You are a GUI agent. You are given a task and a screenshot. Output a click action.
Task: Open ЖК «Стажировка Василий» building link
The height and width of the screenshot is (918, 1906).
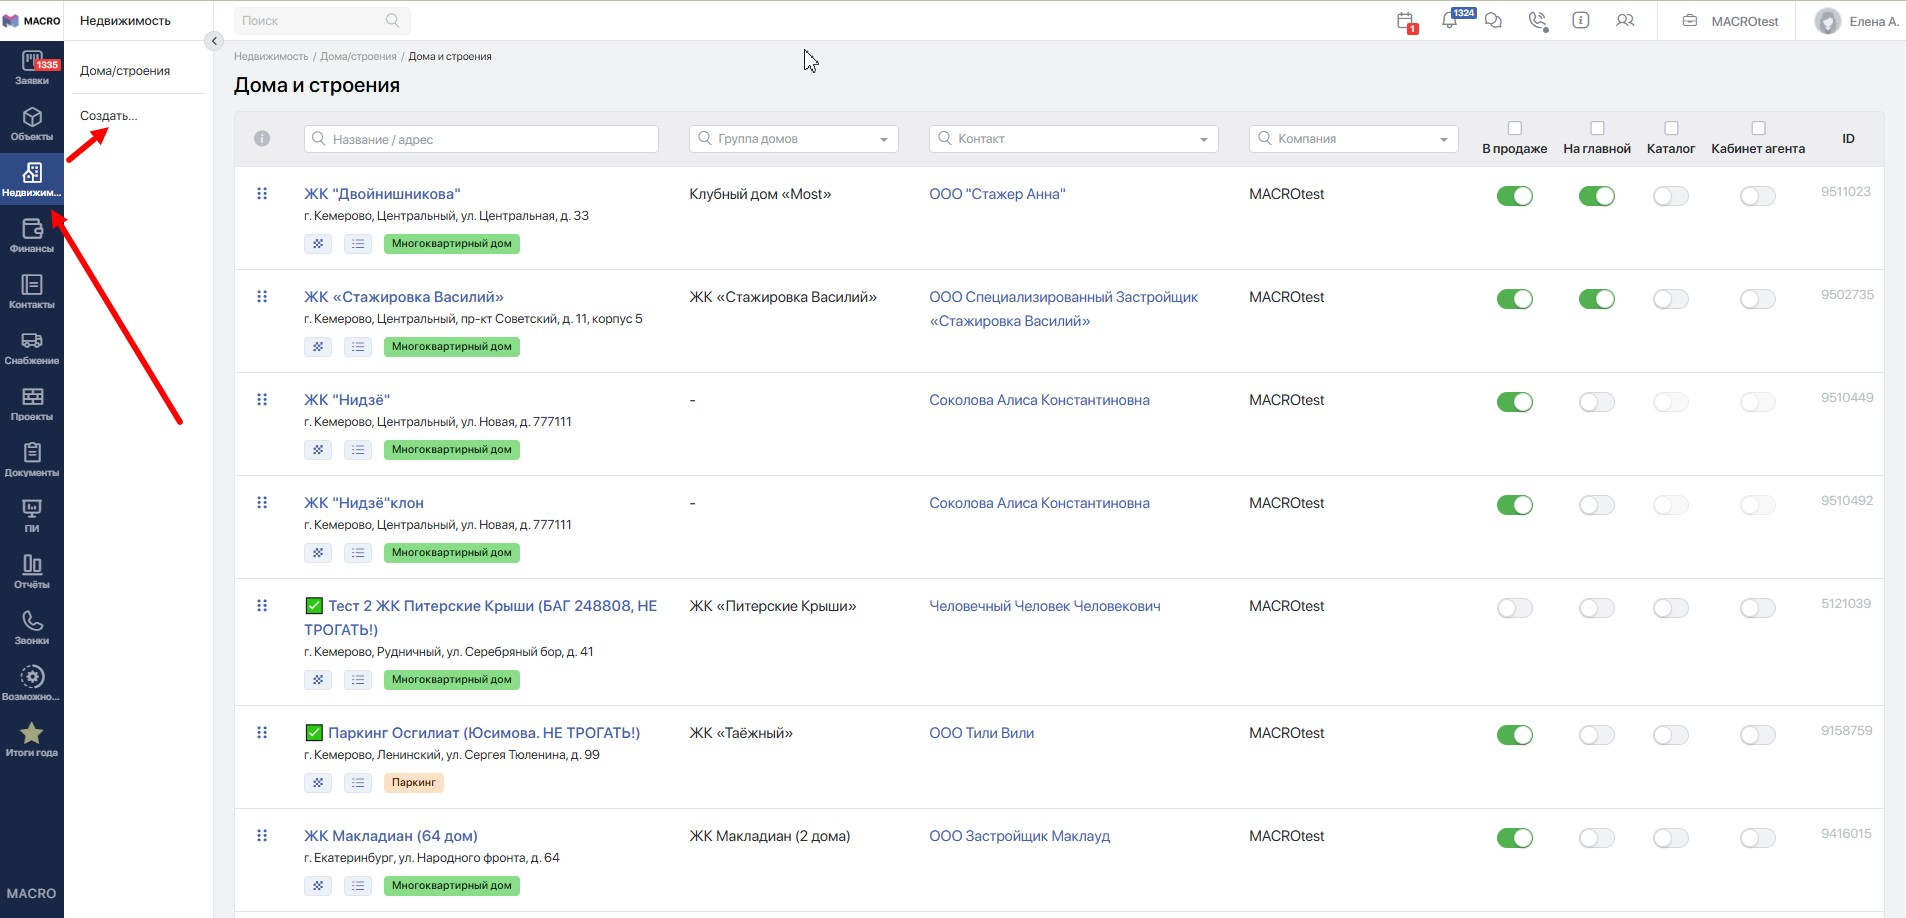(404, 297)
